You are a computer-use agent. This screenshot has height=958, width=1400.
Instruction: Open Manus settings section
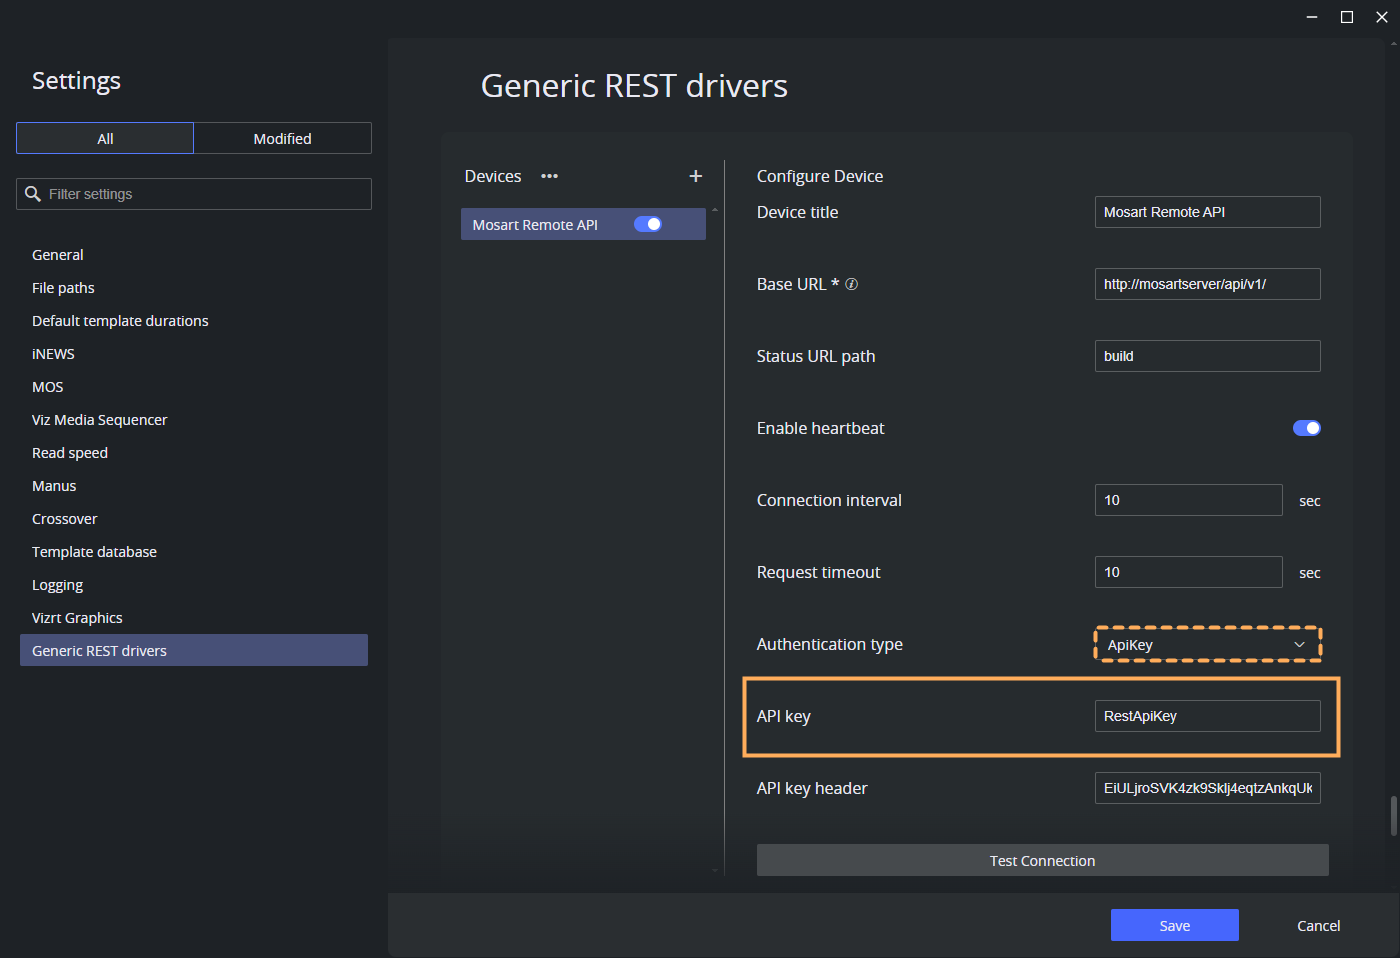click(54, 486)
